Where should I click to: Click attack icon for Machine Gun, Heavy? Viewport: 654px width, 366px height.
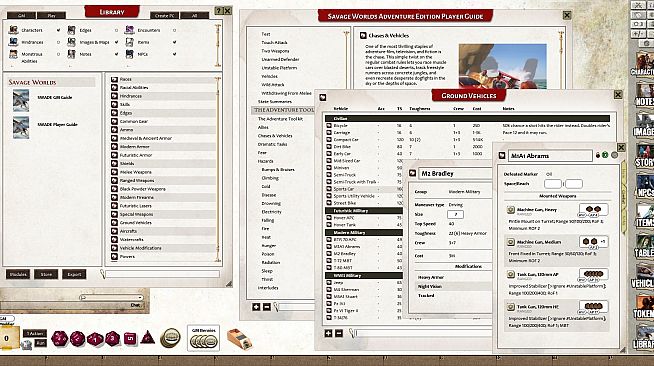(511, 210)
